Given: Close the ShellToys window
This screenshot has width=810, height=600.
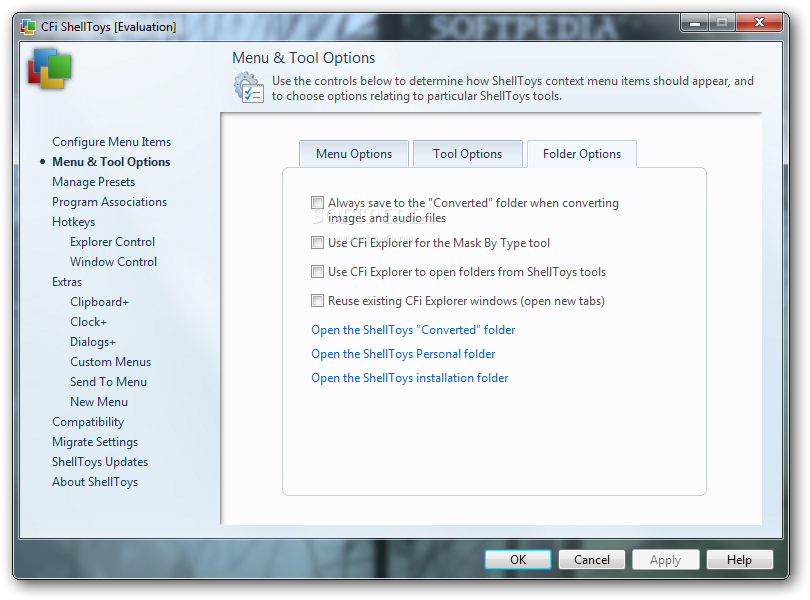Looking at the screenshot, I should coord(759,23).
